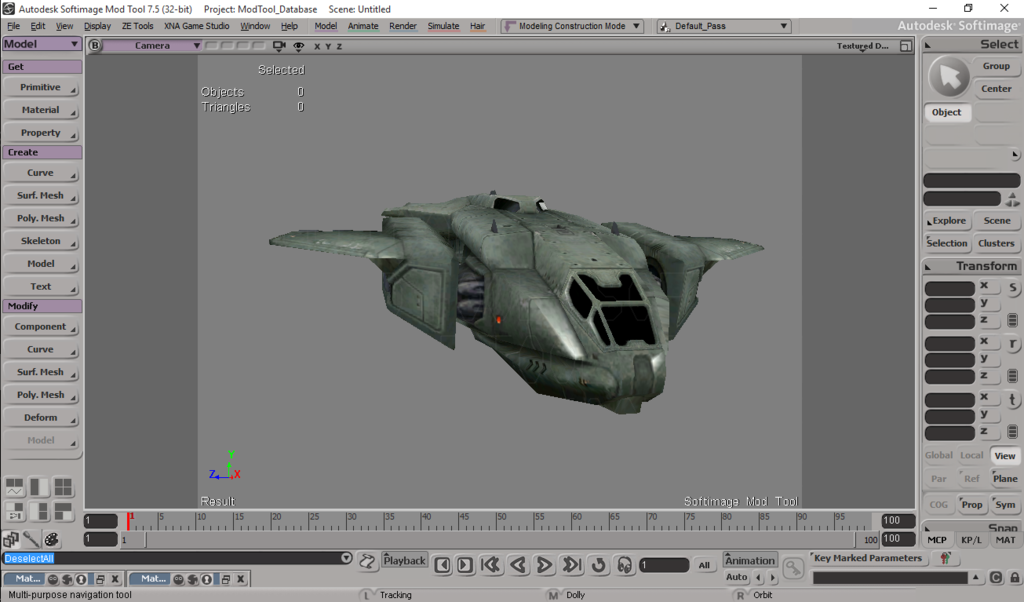
Task: Open the Textured display mode dropdown
Action: 863,46
